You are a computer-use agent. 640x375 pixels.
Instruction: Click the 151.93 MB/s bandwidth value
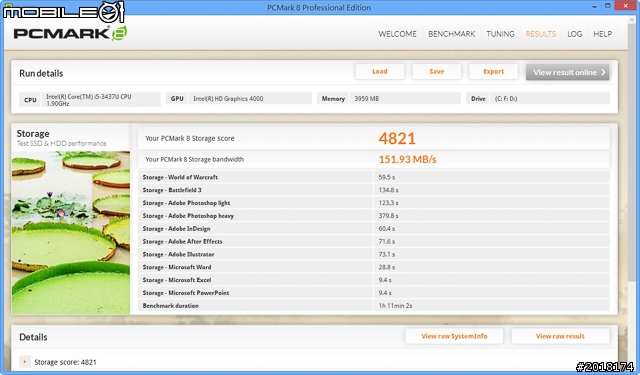407,159
